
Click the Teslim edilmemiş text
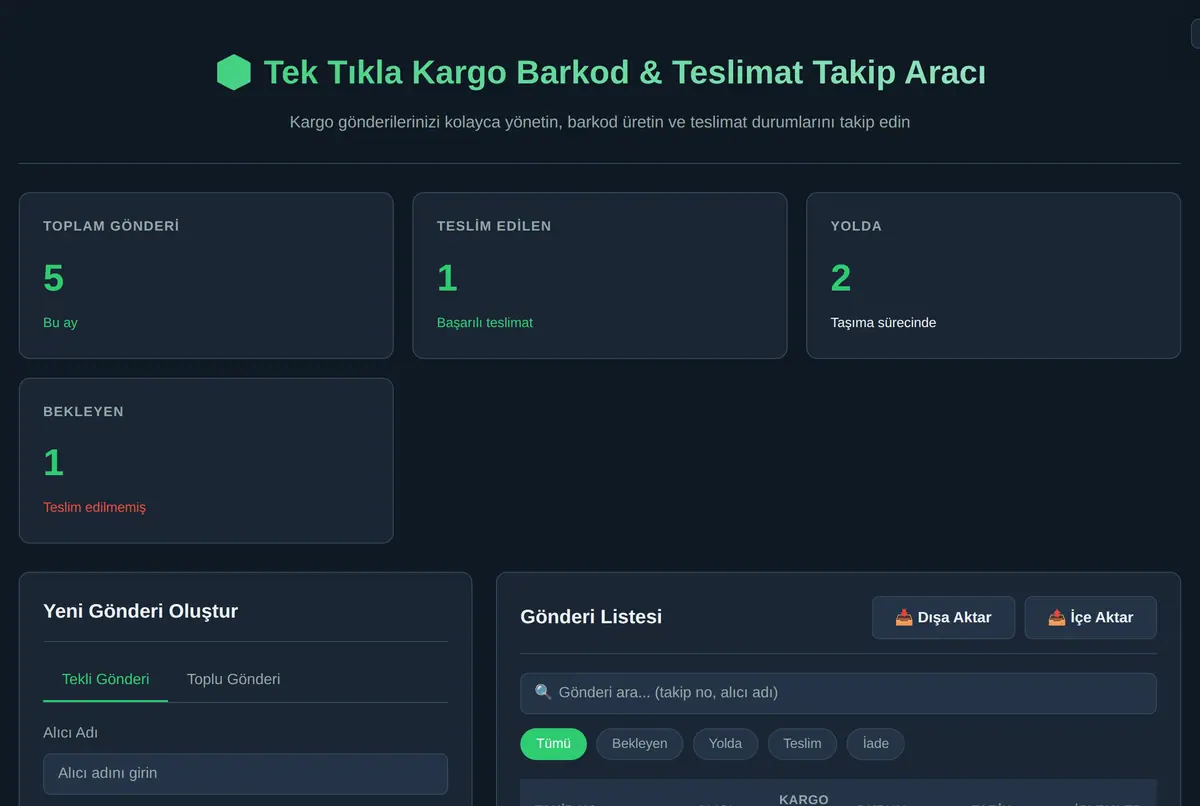point(94,507)
